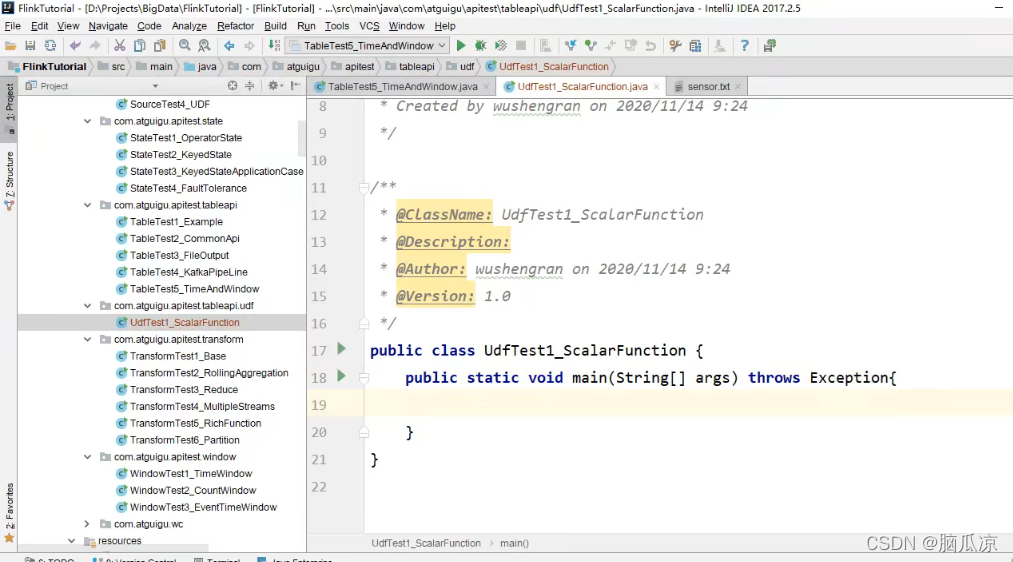
Task: Click the tableapi breadcrumb in navigation bar
Action: coord(410,67)
